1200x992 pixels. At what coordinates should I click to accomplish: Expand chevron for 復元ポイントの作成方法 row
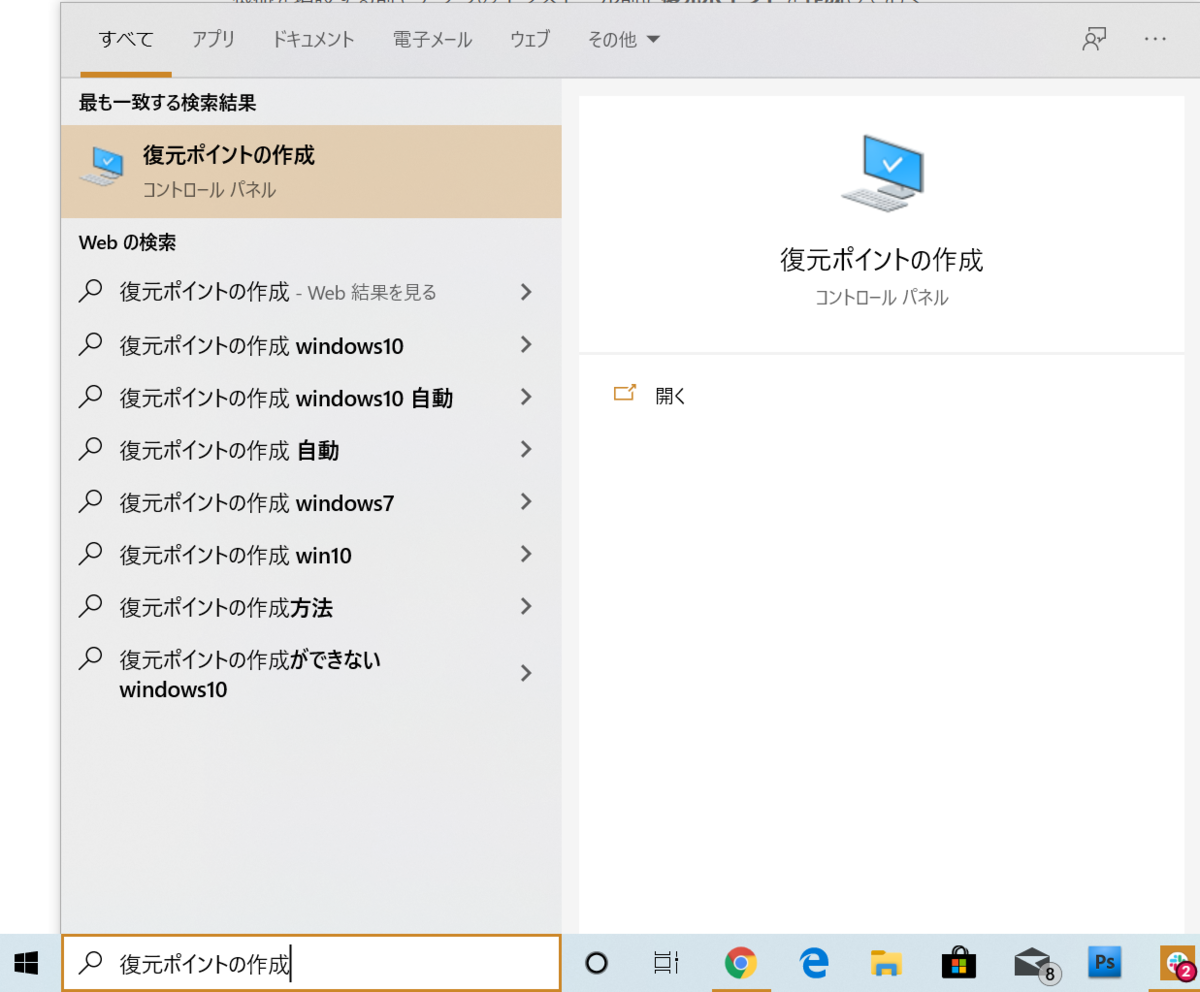pos(526,606)
